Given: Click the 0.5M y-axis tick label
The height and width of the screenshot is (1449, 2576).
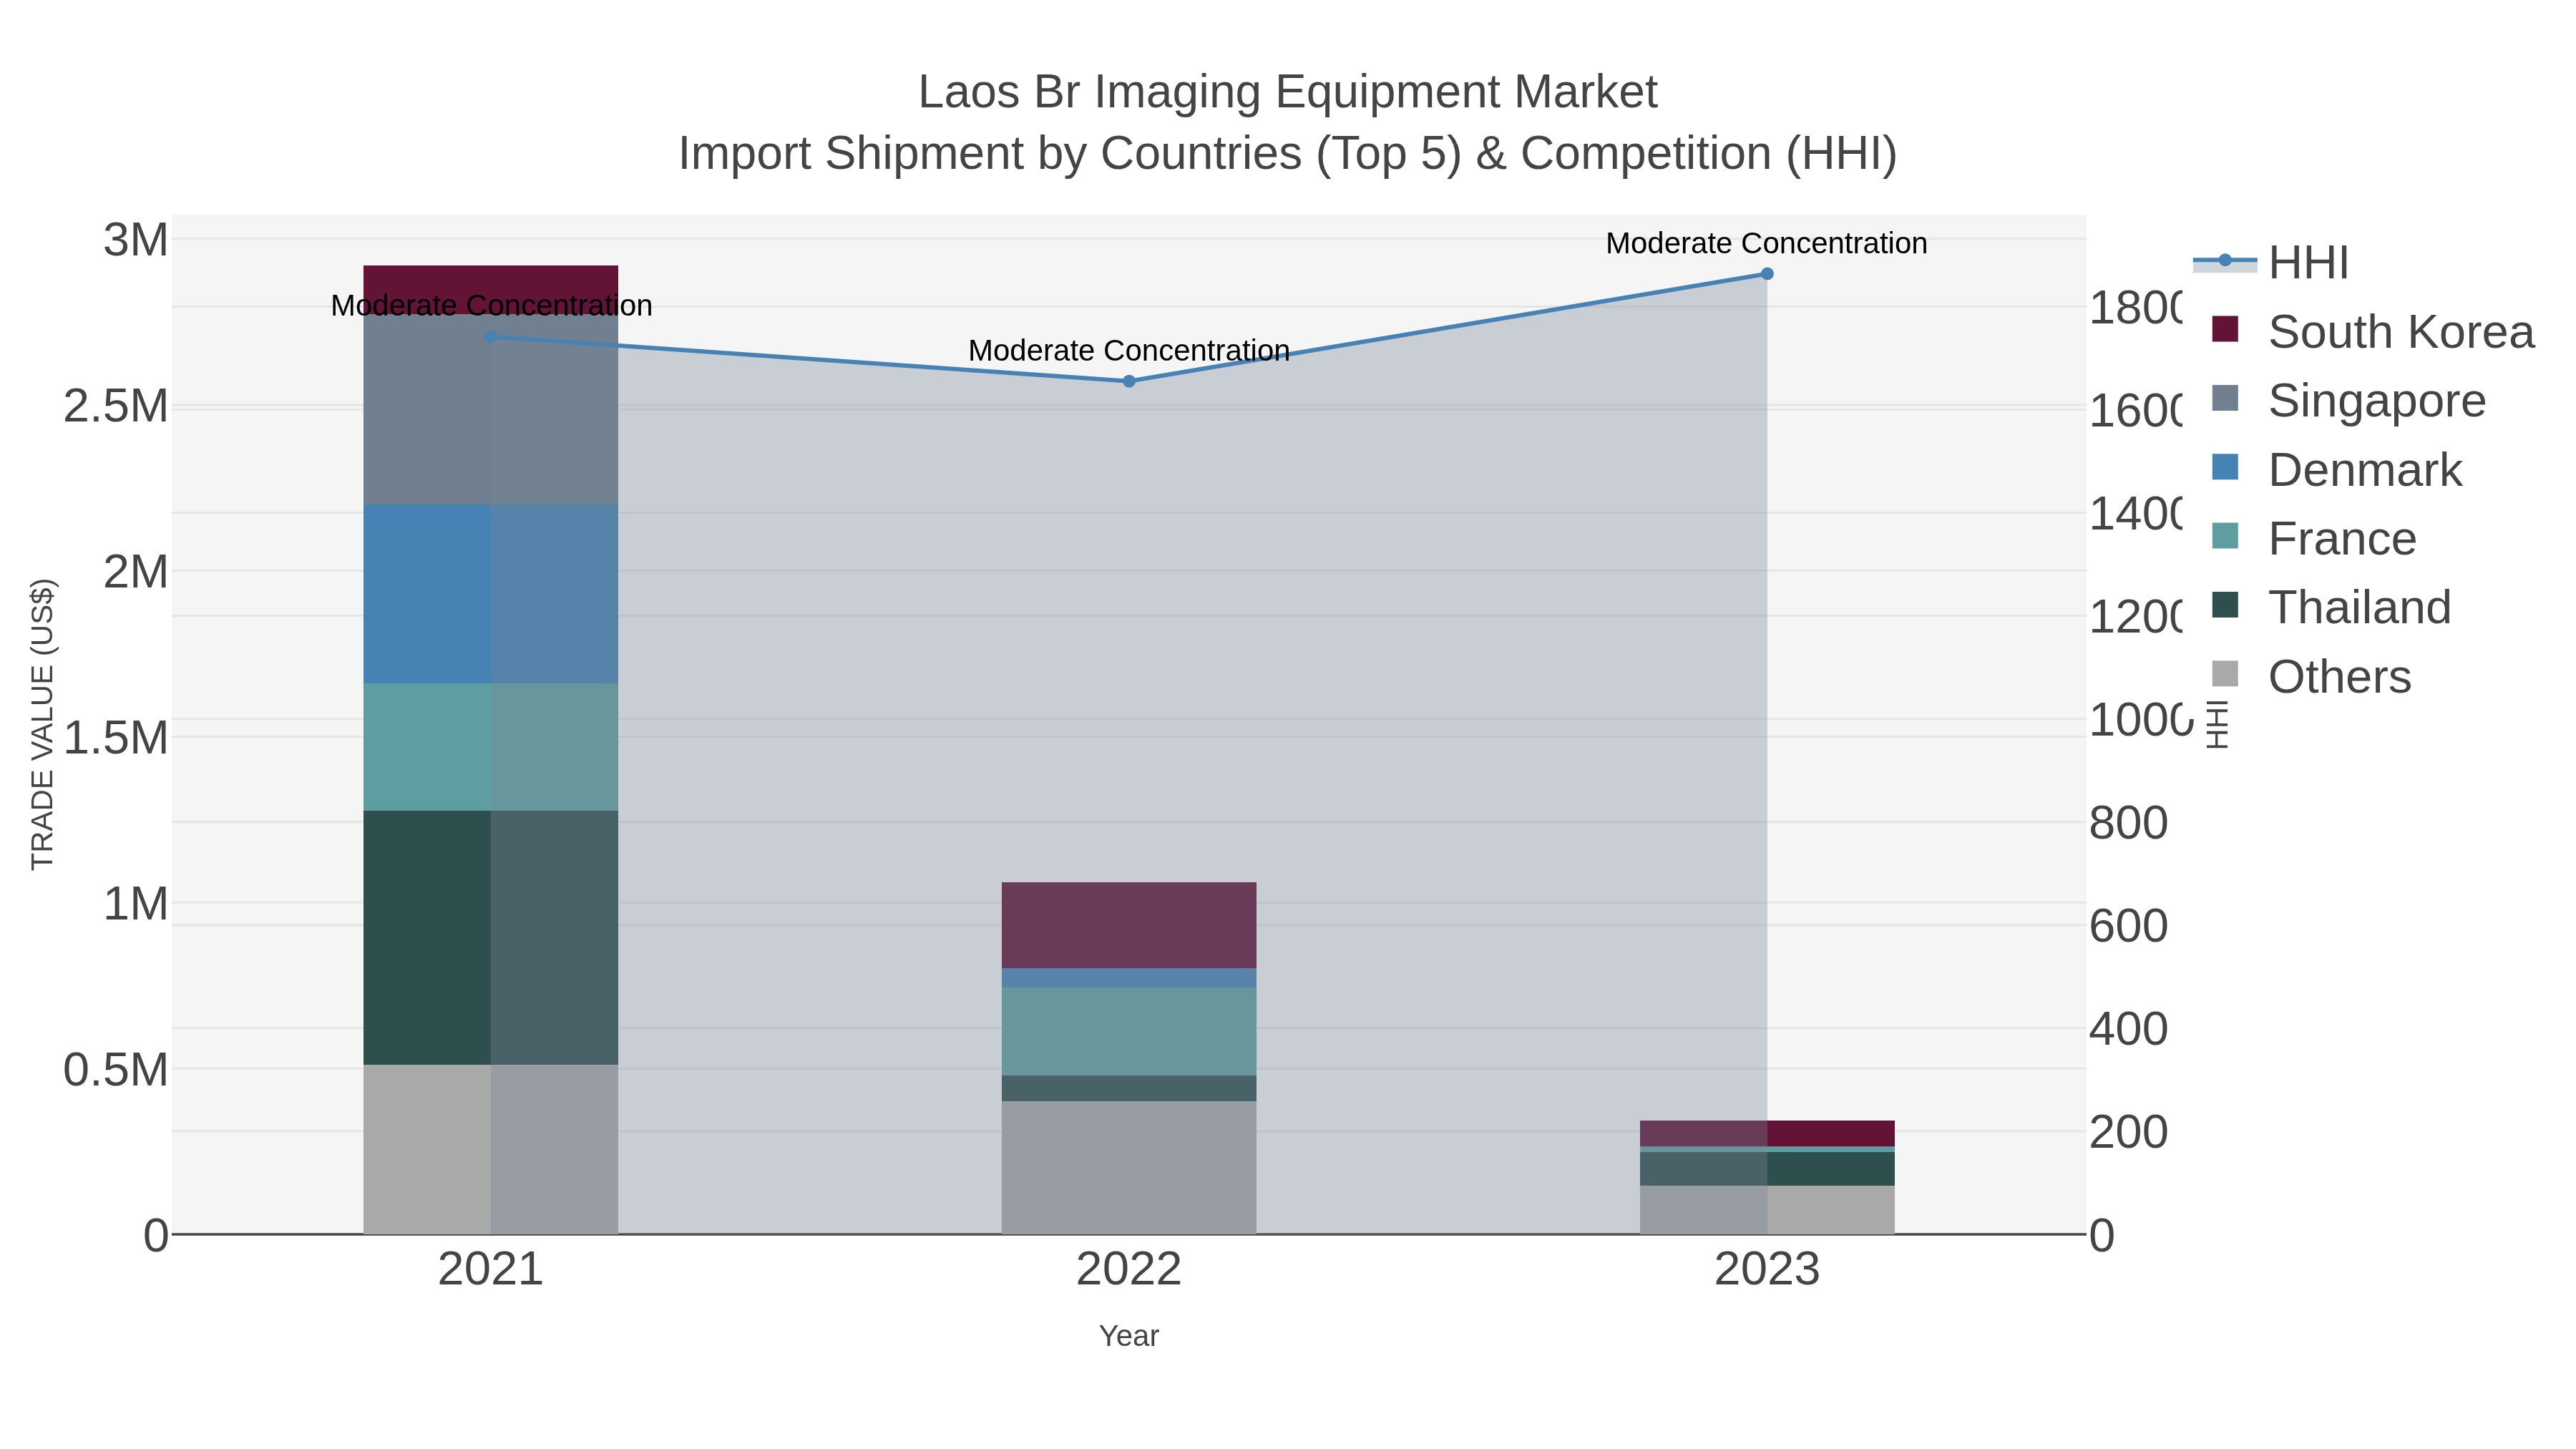Looking at the screenshot, I should coord(116,1070).
